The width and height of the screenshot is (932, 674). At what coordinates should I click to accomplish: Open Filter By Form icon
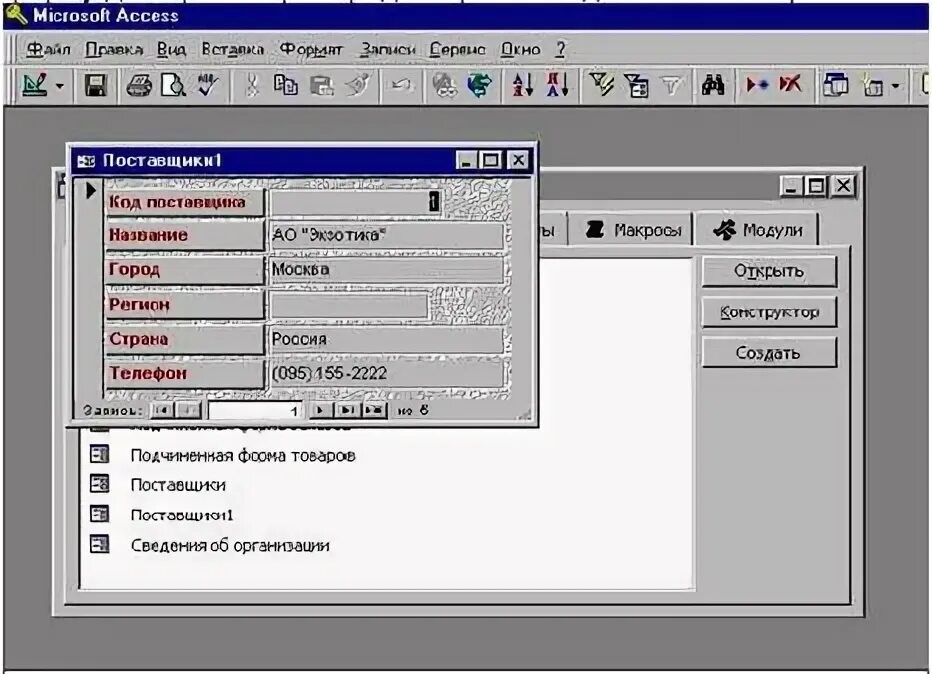pyautogui.click(x=637, y=86)
